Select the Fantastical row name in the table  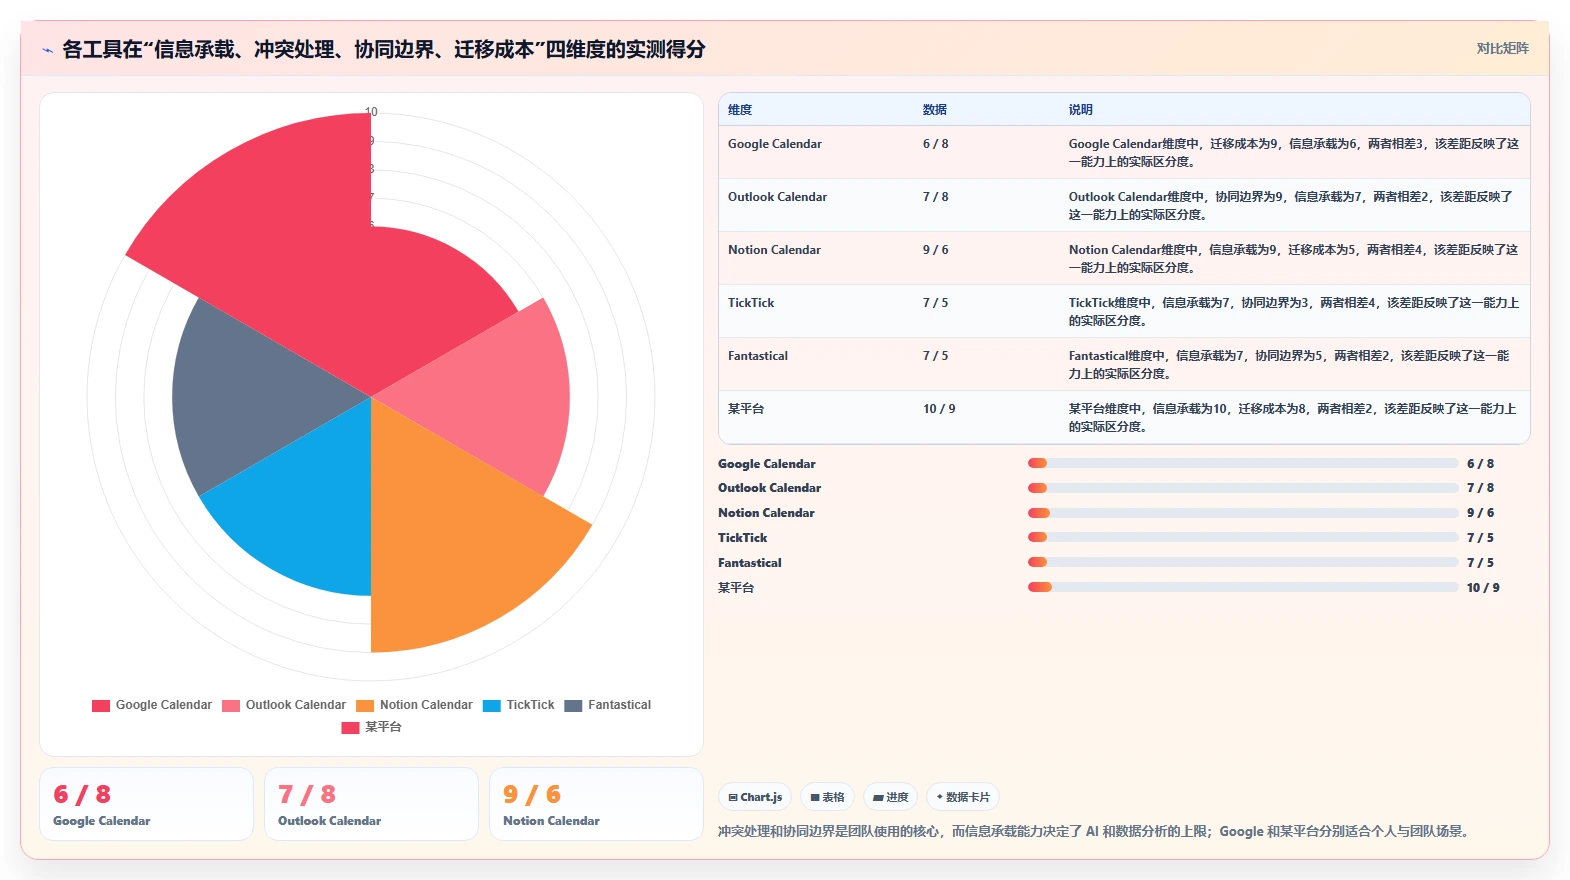point(758,356)
